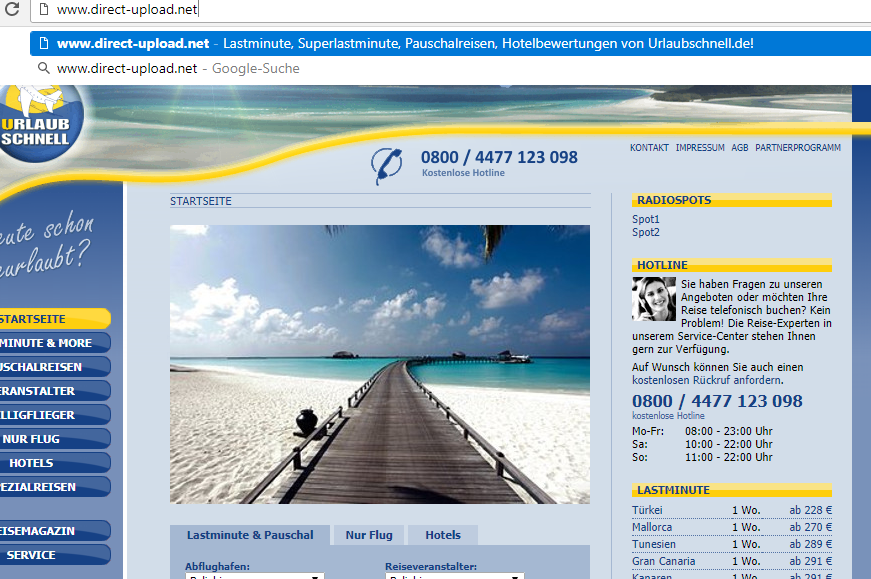
Task: Click the Urlaub Schnell logo
Action: (x=37, y=124)
